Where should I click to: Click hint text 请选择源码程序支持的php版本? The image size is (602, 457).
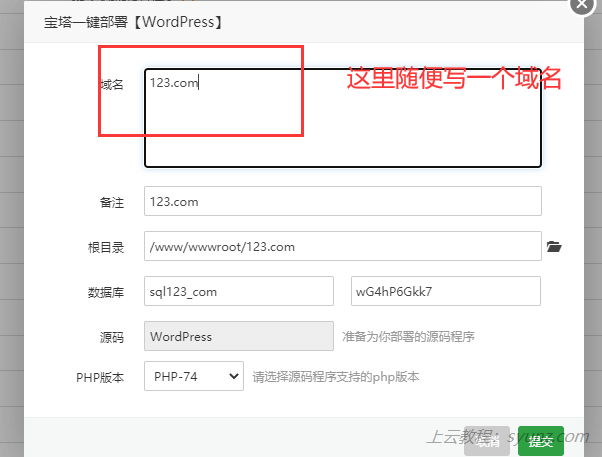tap(336, 377)
